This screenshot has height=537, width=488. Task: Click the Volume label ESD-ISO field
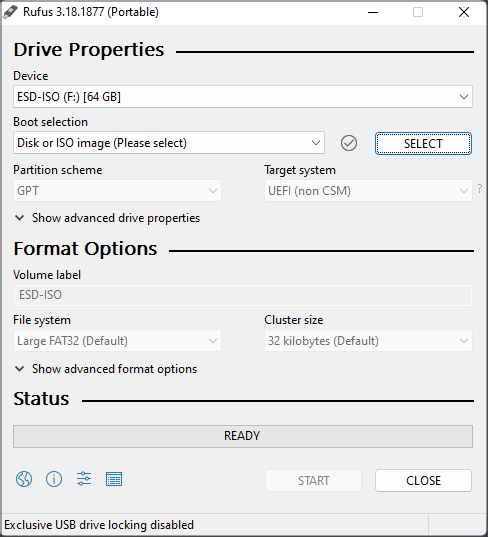coord(243,295)
